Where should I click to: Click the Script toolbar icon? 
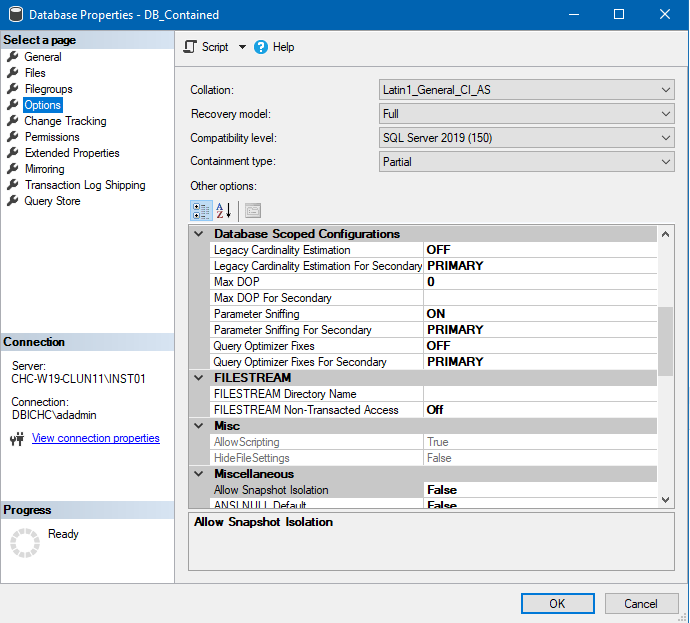(x=190, y=47)
